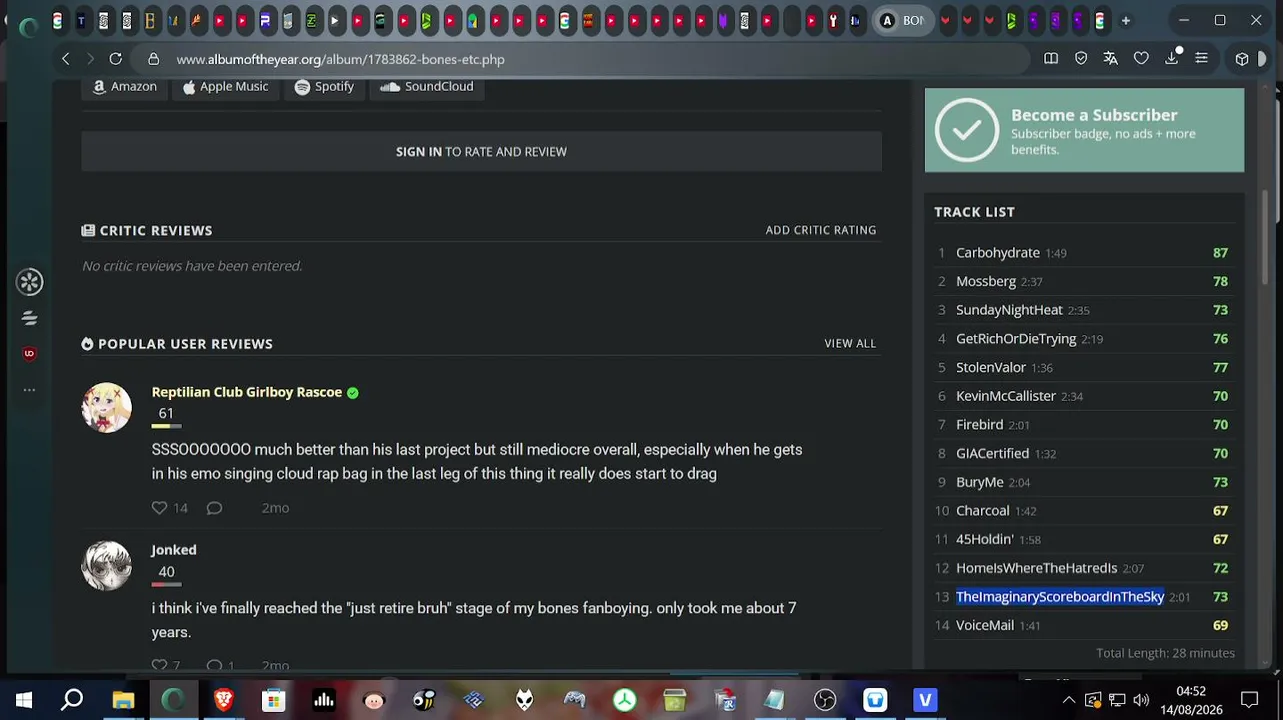Screen dimensions: 1283x720
Task: Open the SundayNightHeat track
Action: pyautogui.click(x=1009, y=310)
